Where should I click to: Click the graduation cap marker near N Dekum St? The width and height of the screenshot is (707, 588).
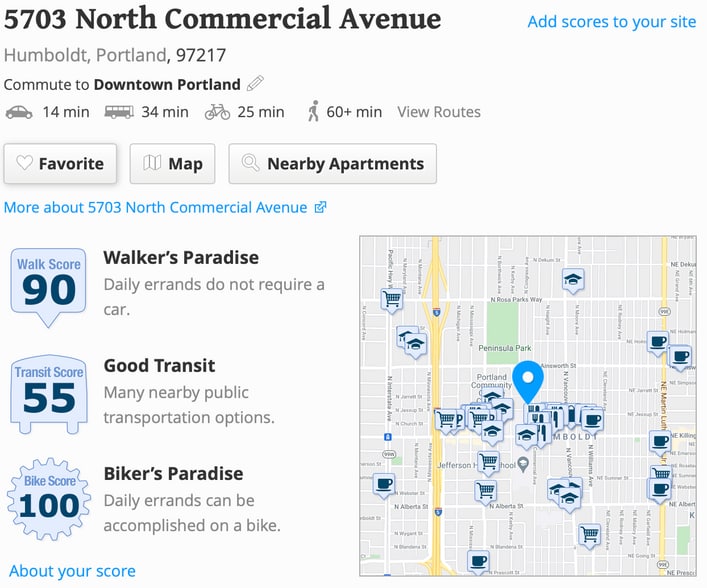[x=573, y=280]
